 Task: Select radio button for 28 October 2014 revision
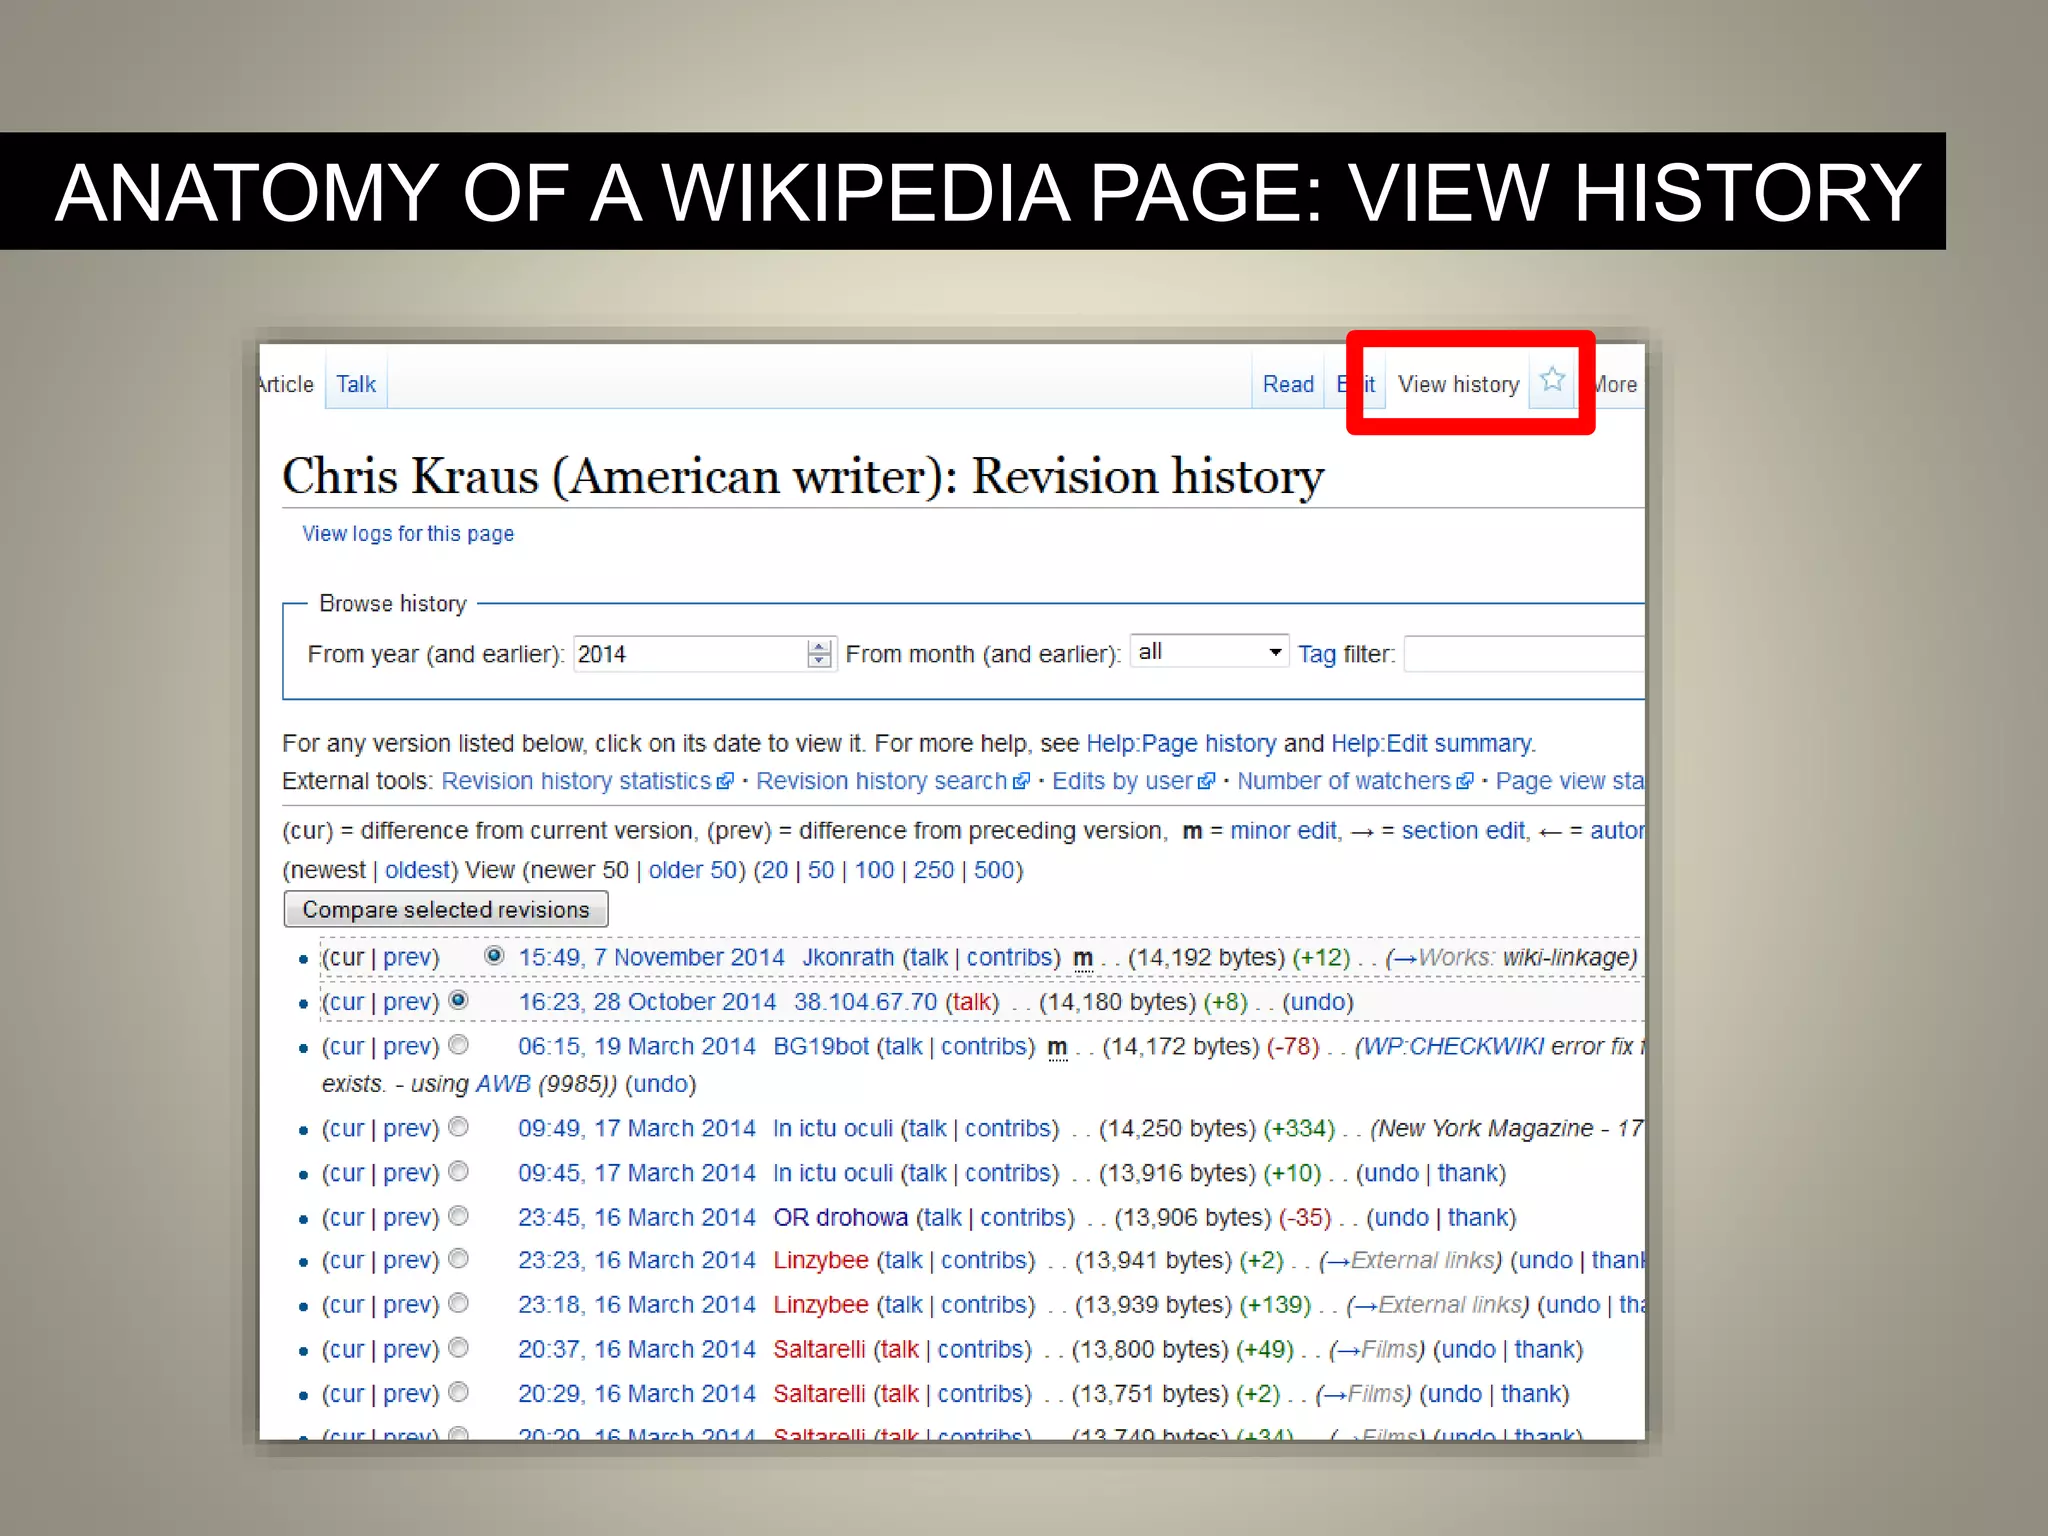point(459,1000)
